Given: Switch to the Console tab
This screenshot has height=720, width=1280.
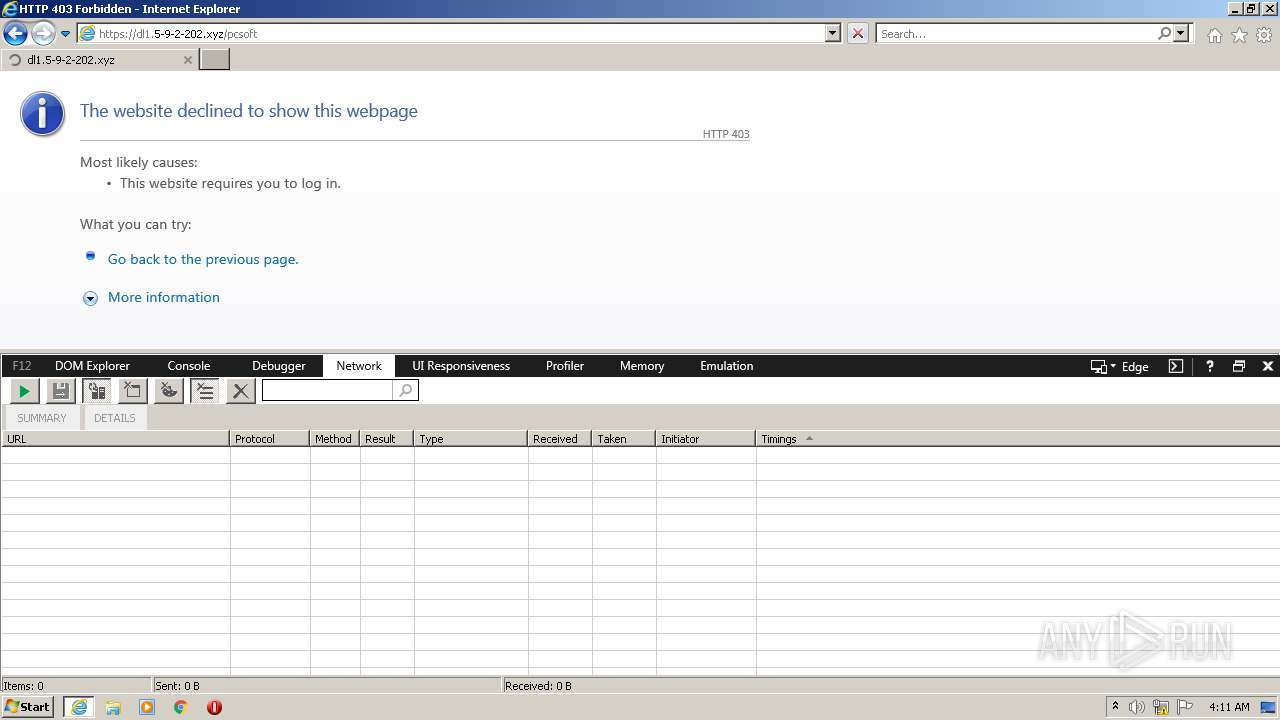Looking at the screenshot, I should click(x=188, y=366).
